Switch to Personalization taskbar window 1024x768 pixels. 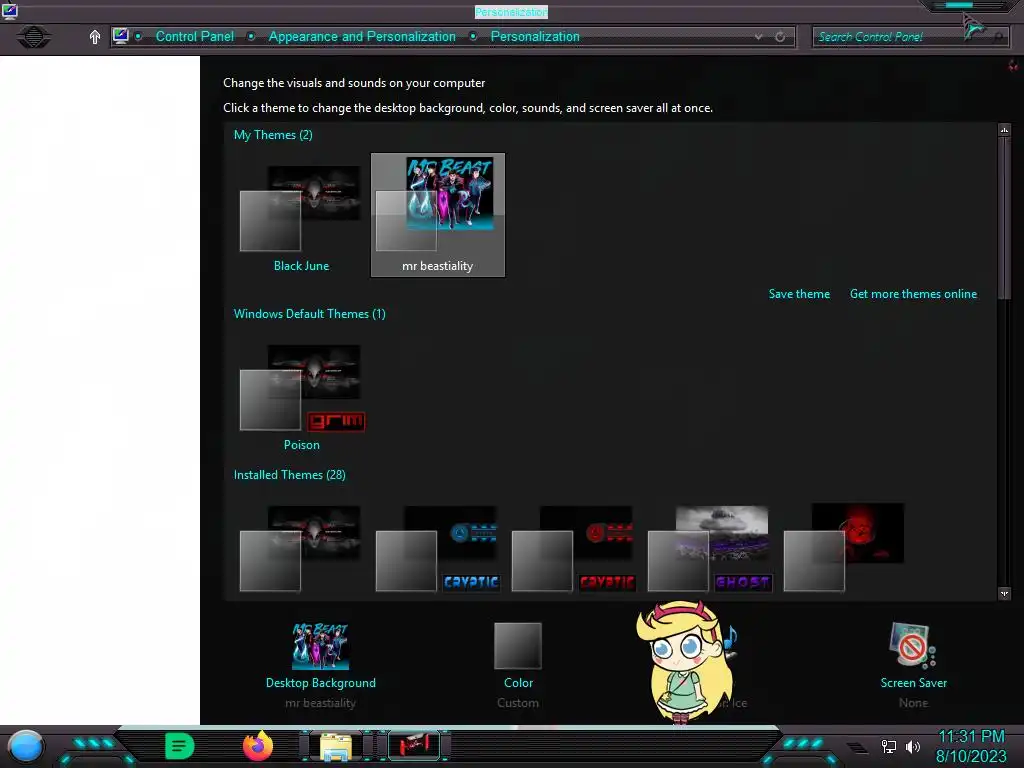414,746
